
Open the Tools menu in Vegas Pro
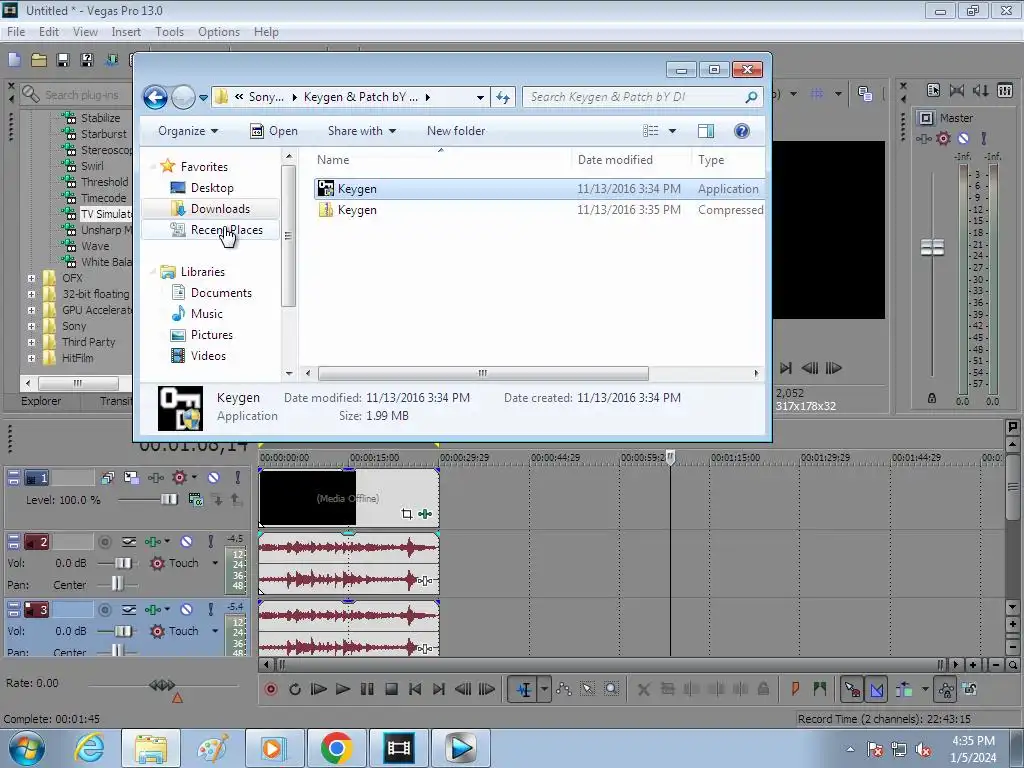[x=169, y=31]
